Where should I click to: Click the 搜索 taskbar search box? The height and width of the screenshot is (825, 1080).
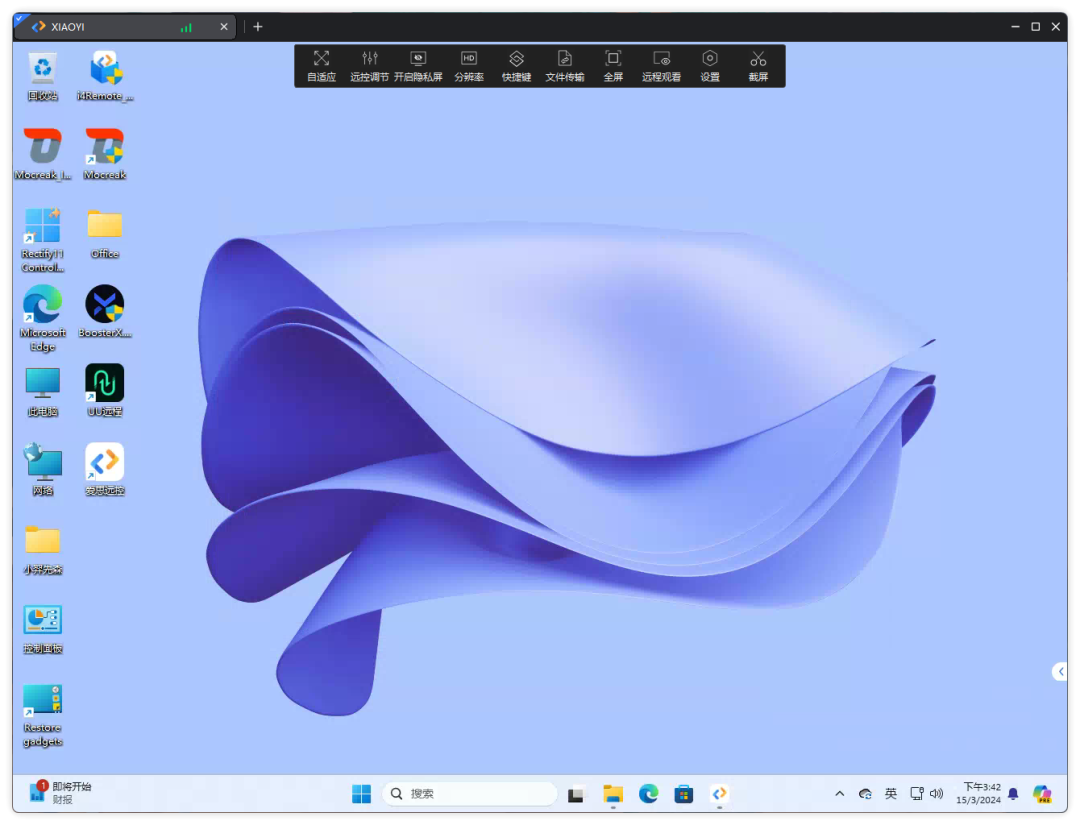[x=470, y=794]
